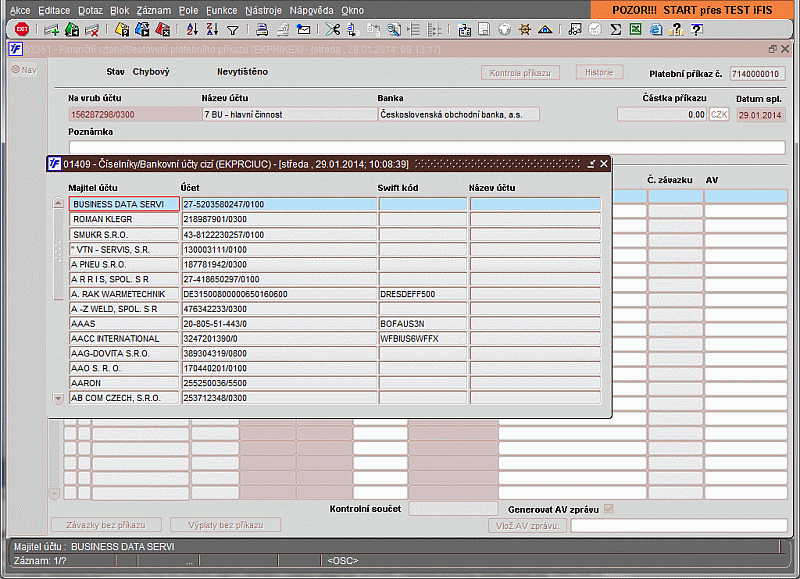Close the Bankovní účty cizí dialog

click(x=604, y=164)
